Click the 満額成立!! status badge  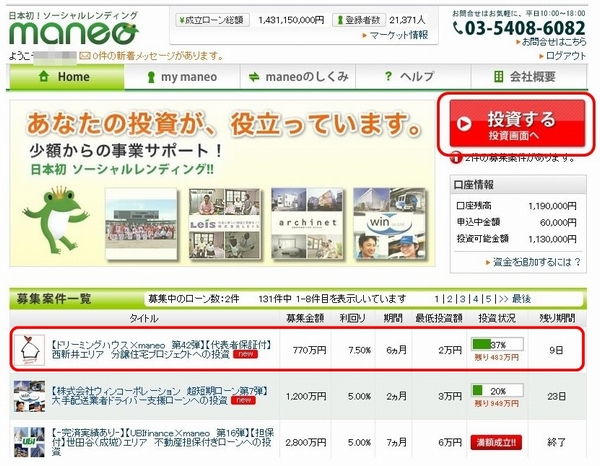[496, 443]
